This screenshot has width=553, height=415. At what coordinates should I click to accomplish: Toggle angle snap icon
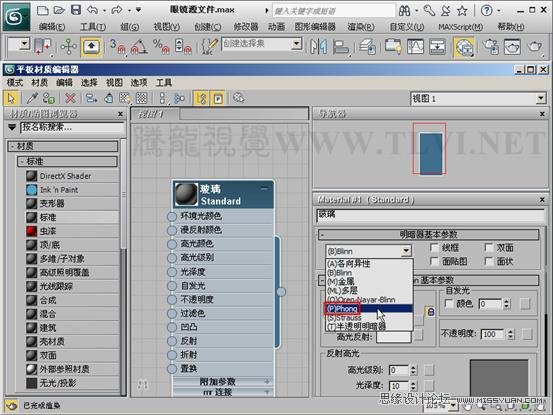click(x=139, y=47)
